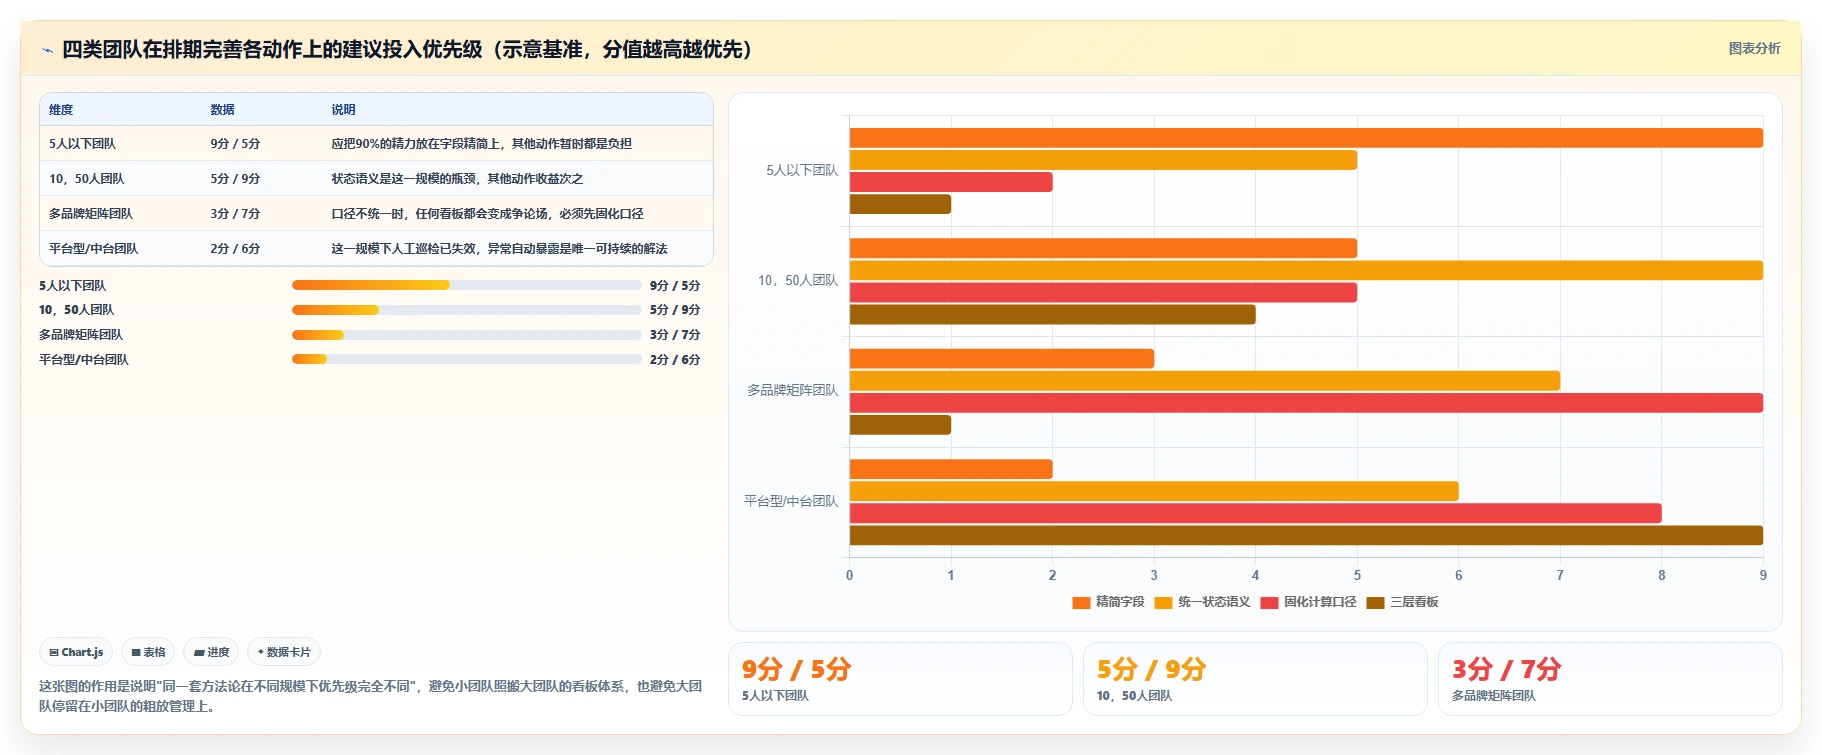Click the 进度 tag

pyautogui.click(x=211, y=652)
